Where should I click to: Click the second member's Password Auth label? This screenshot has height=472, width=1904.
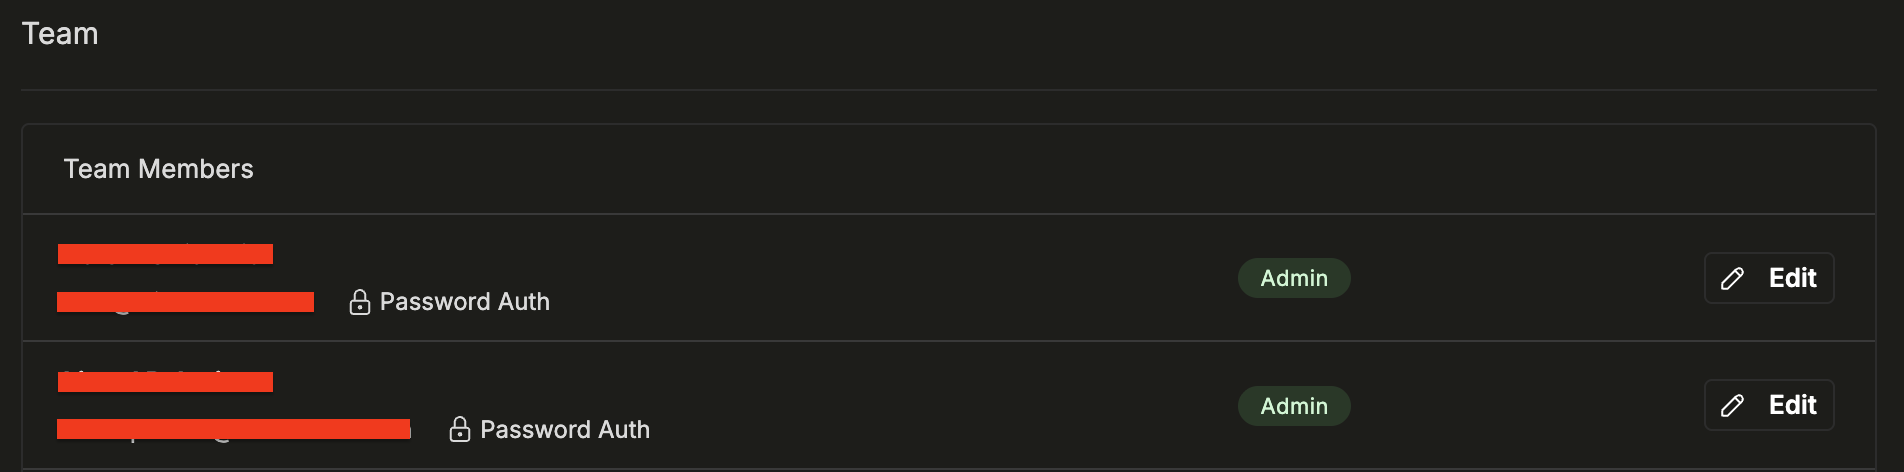(565, 430)
